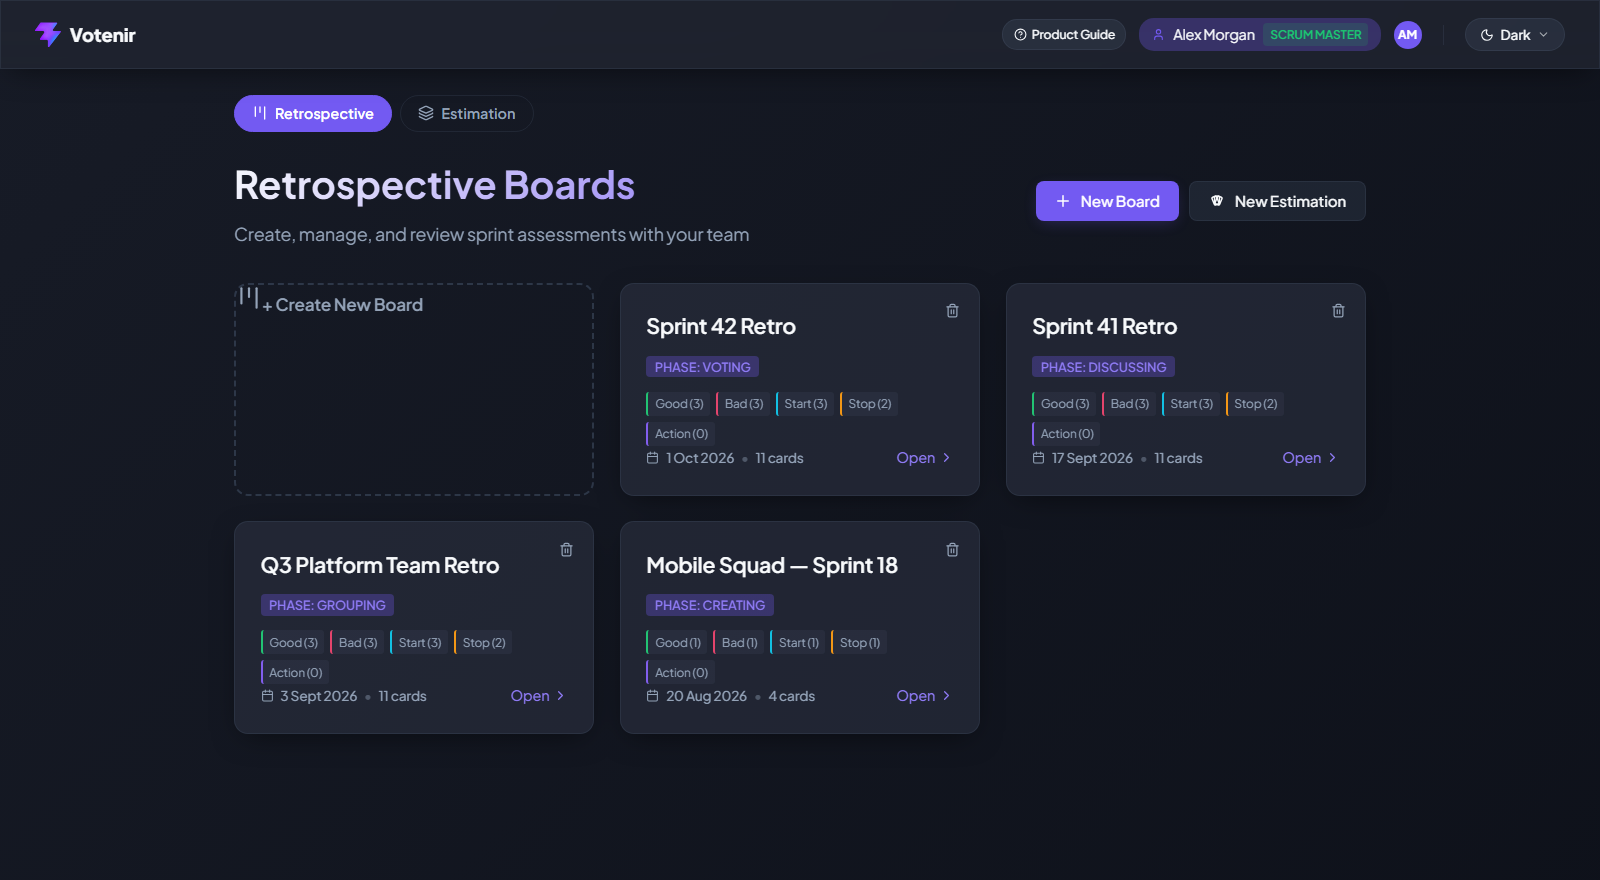Click the Sprint 41 Retro title
The width and height of the screenshot is (1600, 880).
tap(1105, 327)
